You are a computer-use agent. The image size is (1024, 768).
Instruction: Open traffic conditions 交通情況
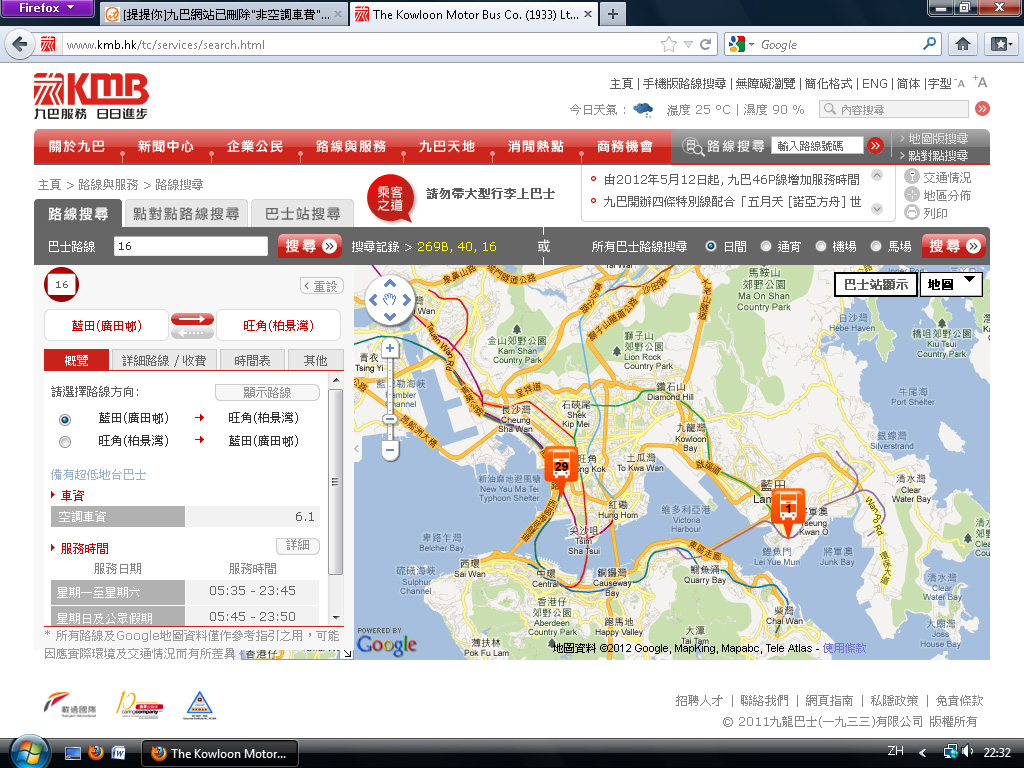click(938, 177)
